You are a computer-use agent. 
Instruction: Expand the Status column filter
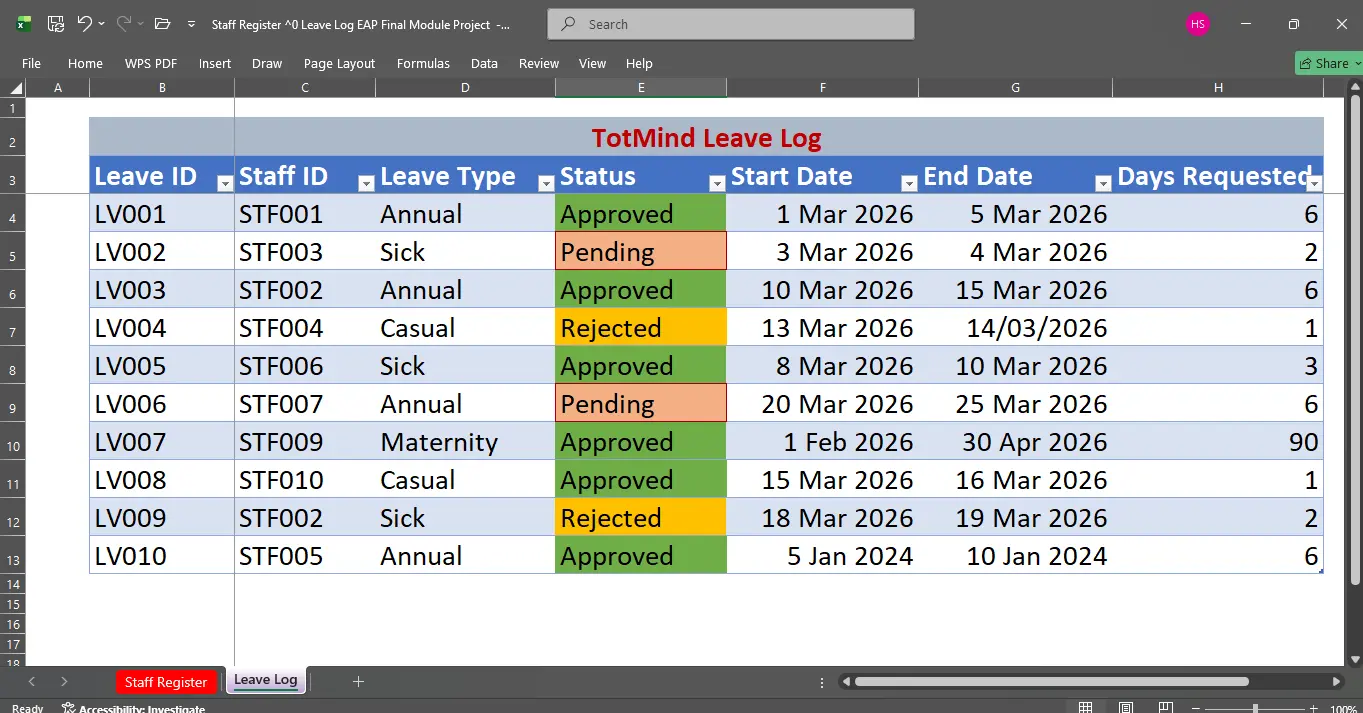point(717,183)
